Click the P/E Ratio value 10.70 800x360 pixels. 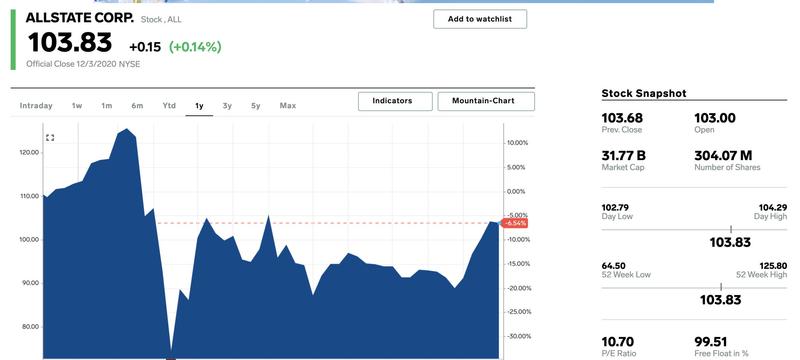[617, 342]
